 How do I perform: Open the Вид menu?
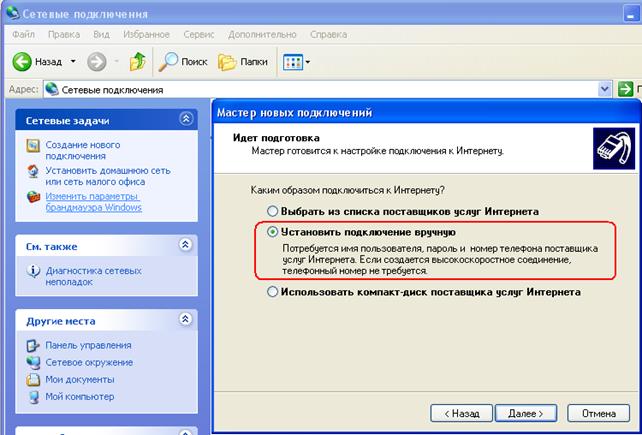(101, 34)
